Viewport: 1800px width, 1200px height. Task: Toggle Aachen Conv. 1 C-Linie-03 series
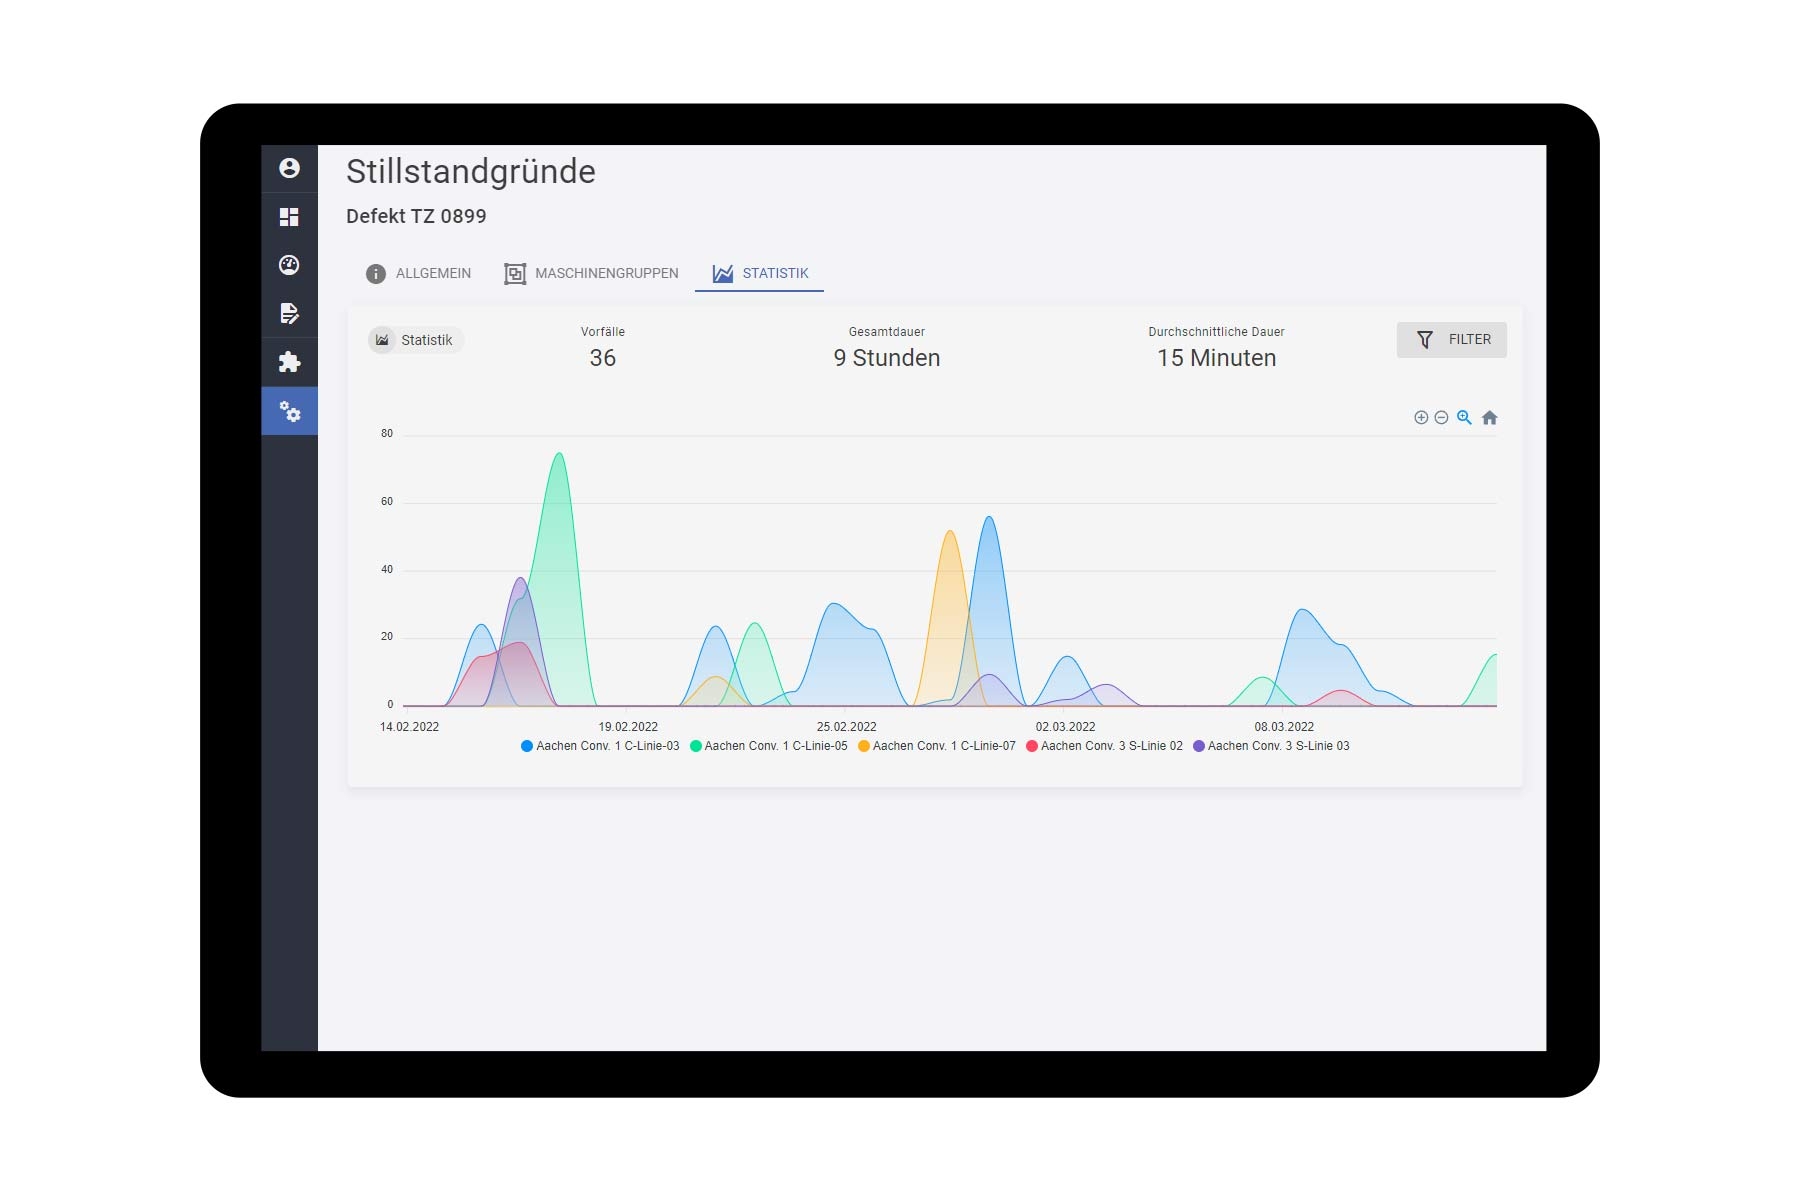tap(600, 746)
